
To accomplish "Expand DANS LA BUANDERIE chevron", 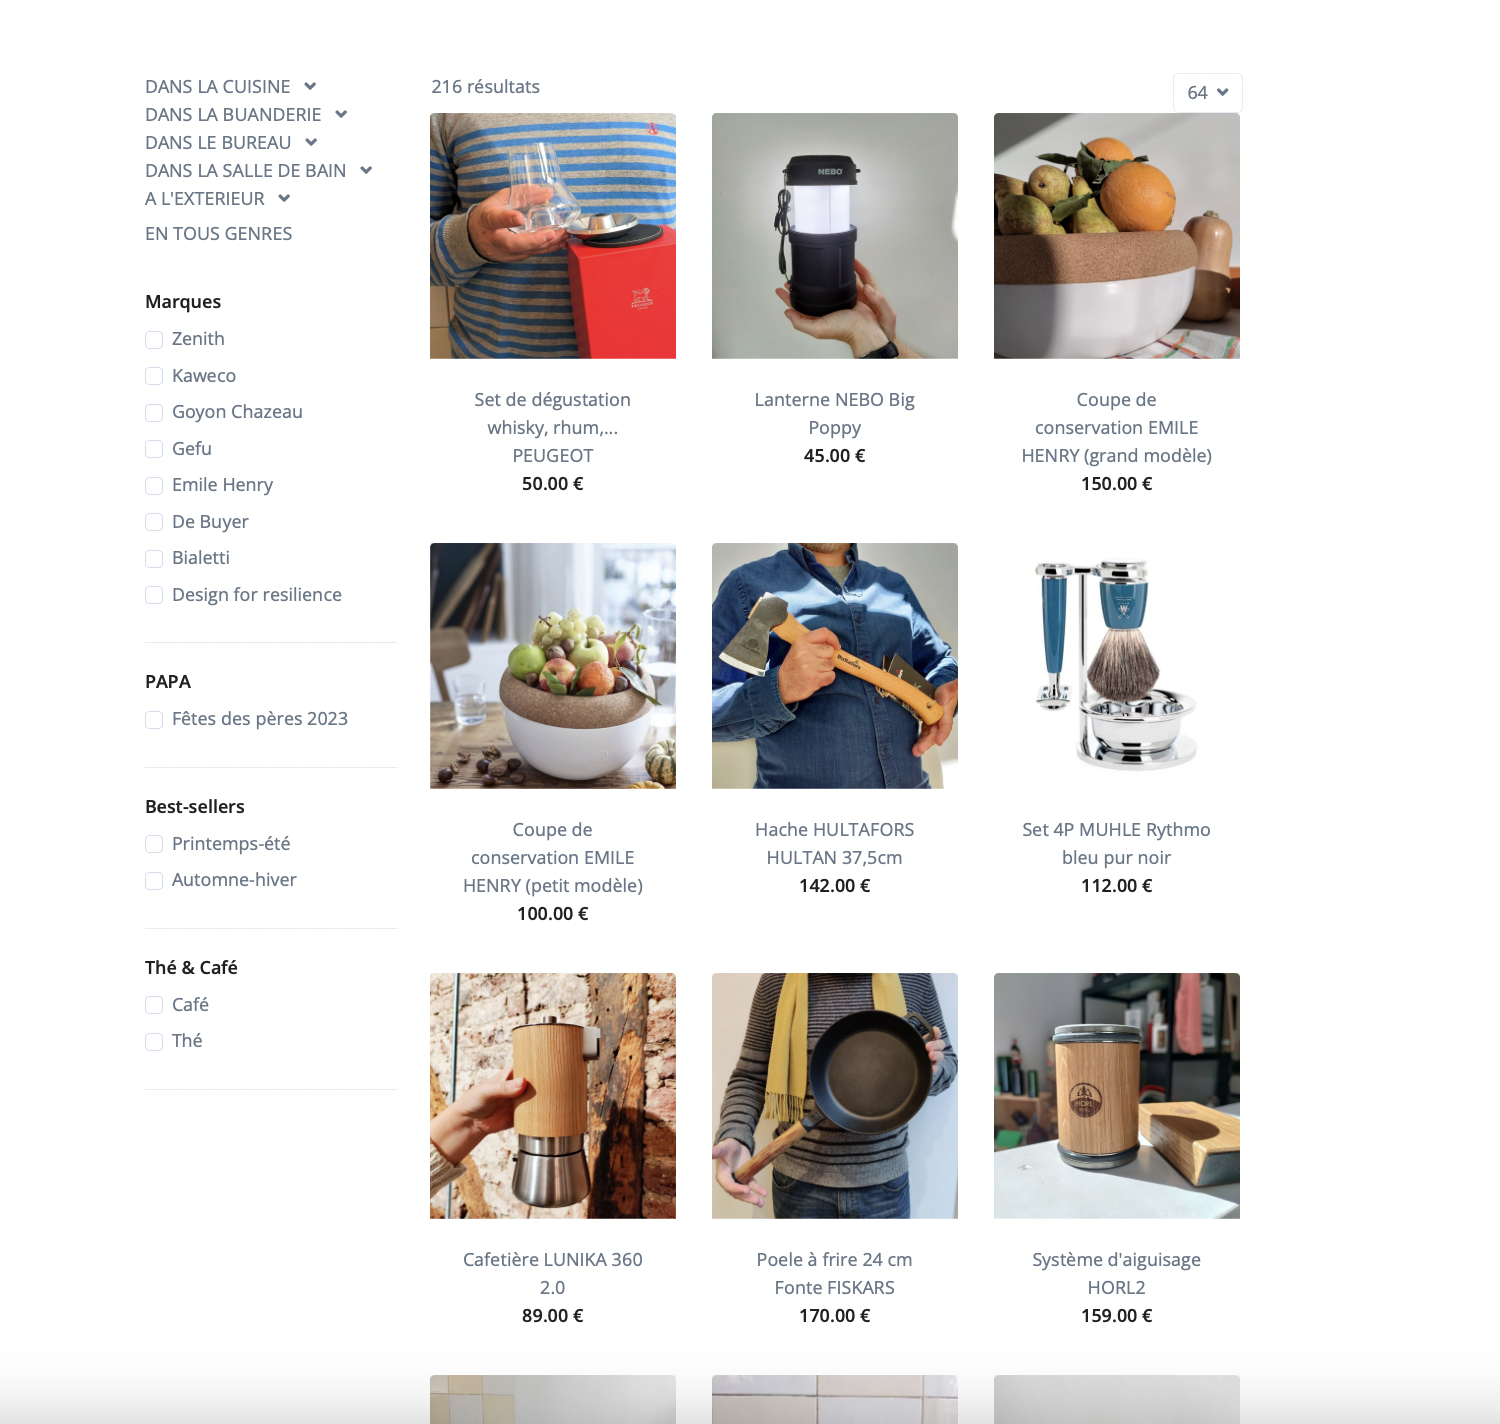I will (341, 115).
